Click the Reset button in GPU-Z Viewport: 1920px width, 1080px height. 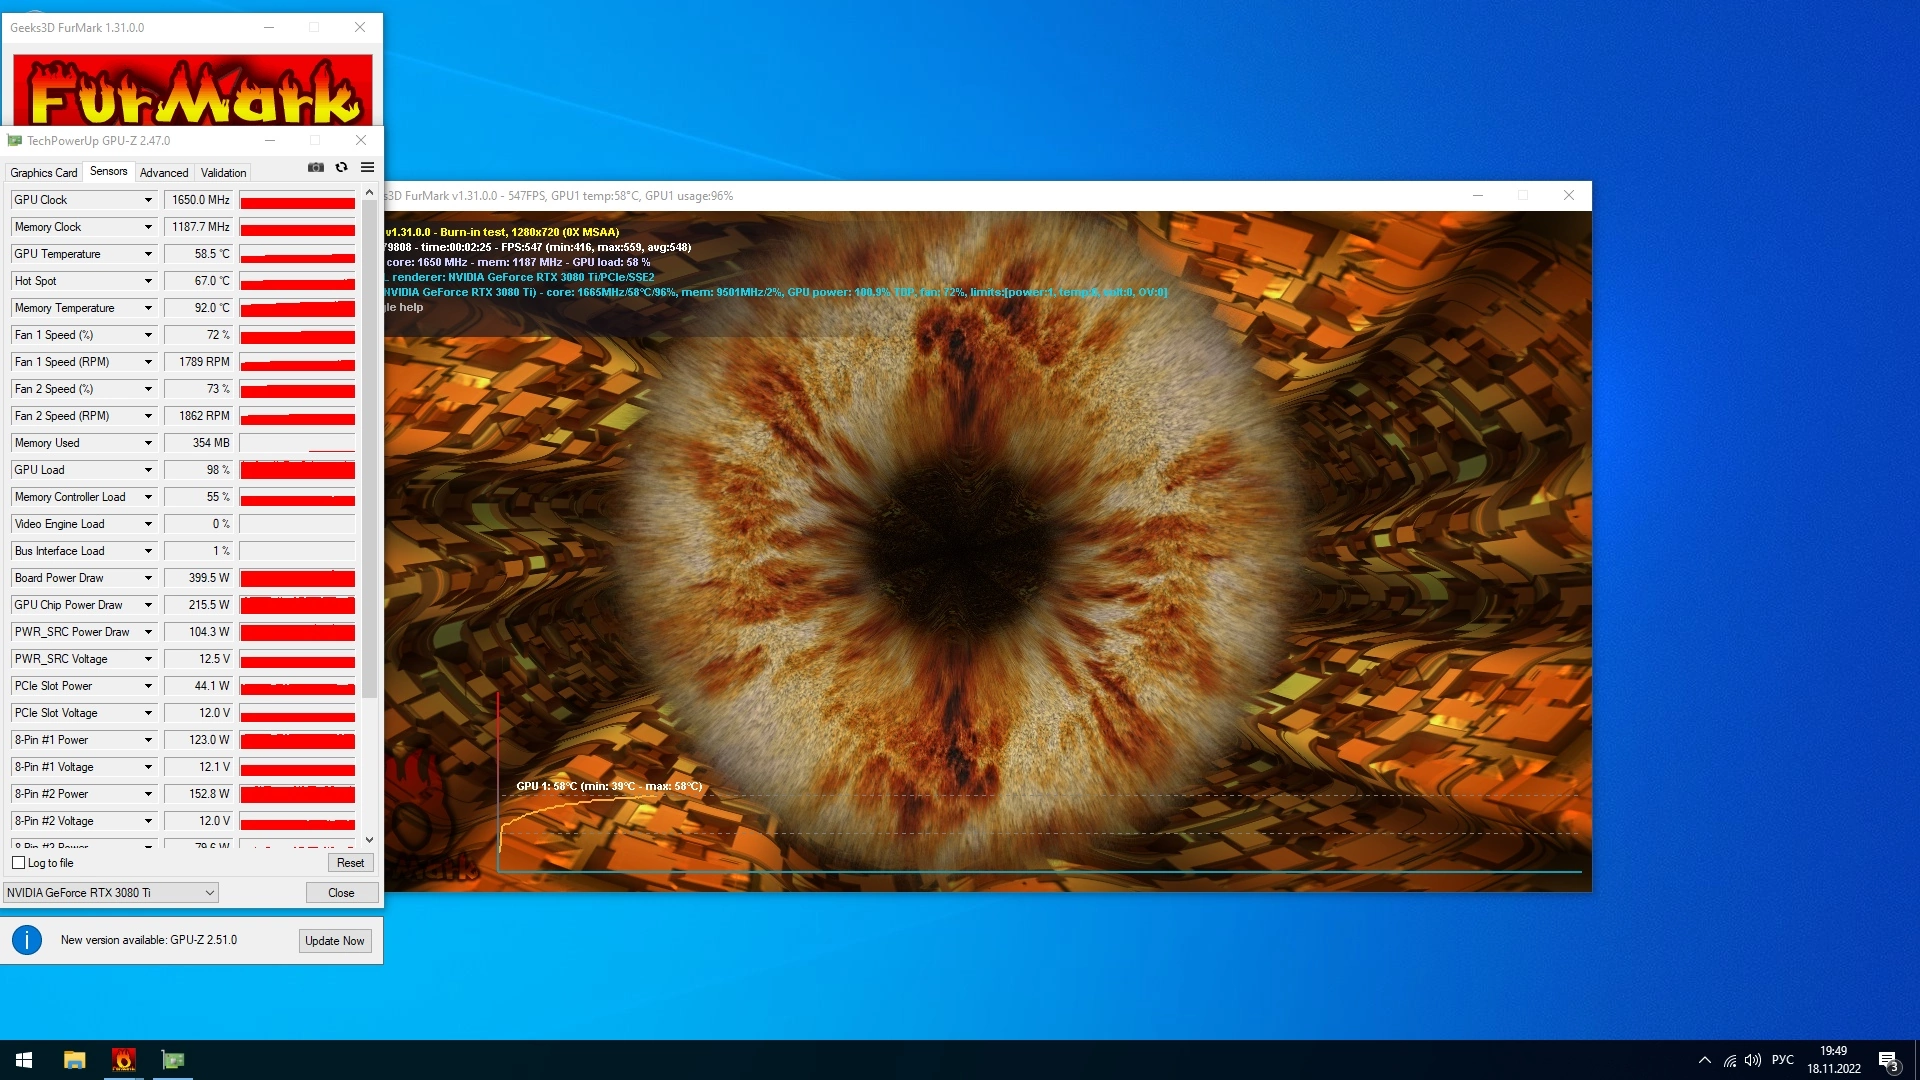(350, 863)
